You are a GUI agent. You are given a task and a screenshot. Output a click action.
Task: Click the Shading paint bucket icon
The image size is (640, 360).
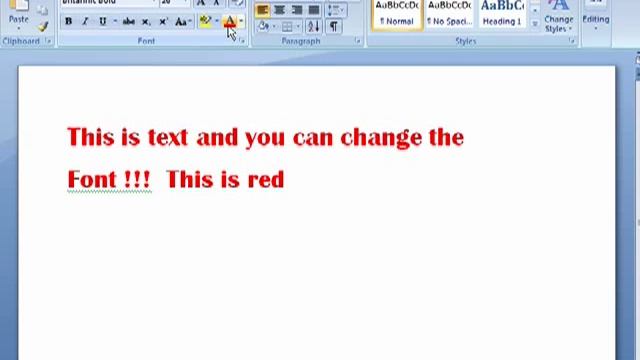(x=263, y=27)
